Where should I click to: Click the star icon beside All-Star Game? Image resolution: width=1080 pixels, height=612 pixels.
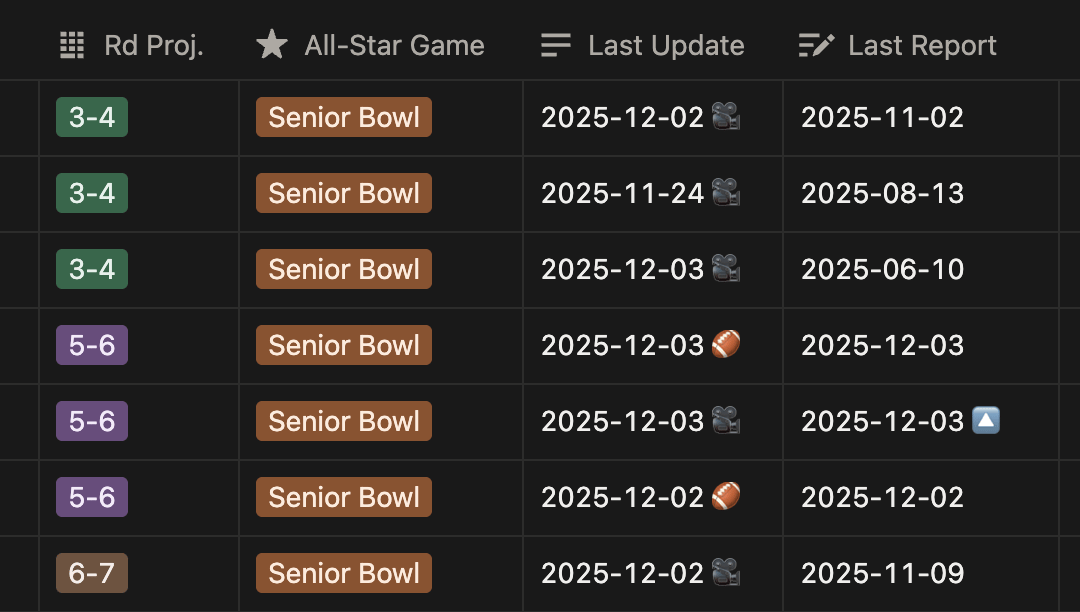pyautogui.click(x=272, y=45)
